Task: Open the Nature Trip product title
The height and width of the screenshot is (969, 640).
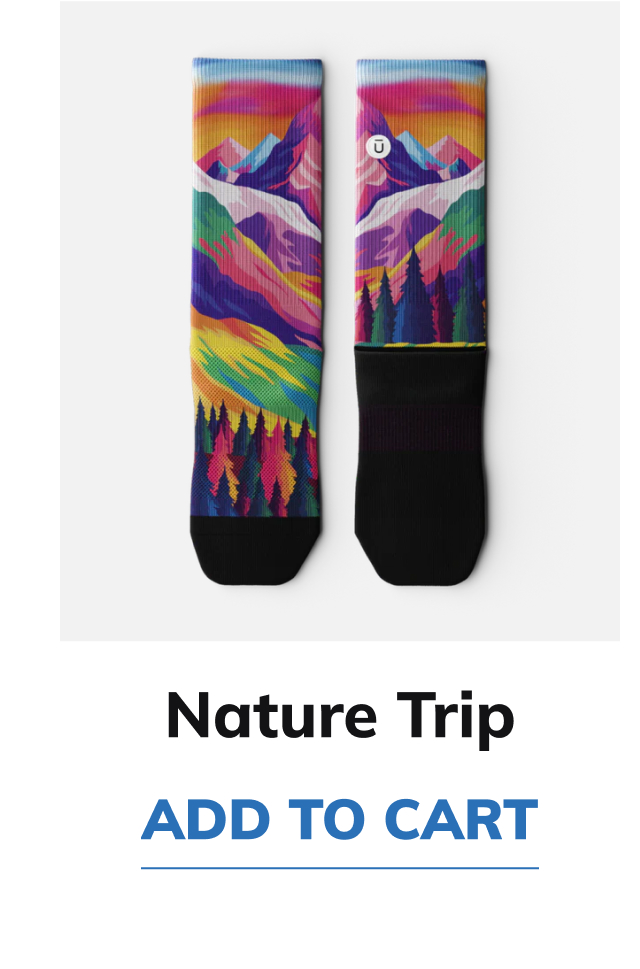Action: [x=340, y=717]
